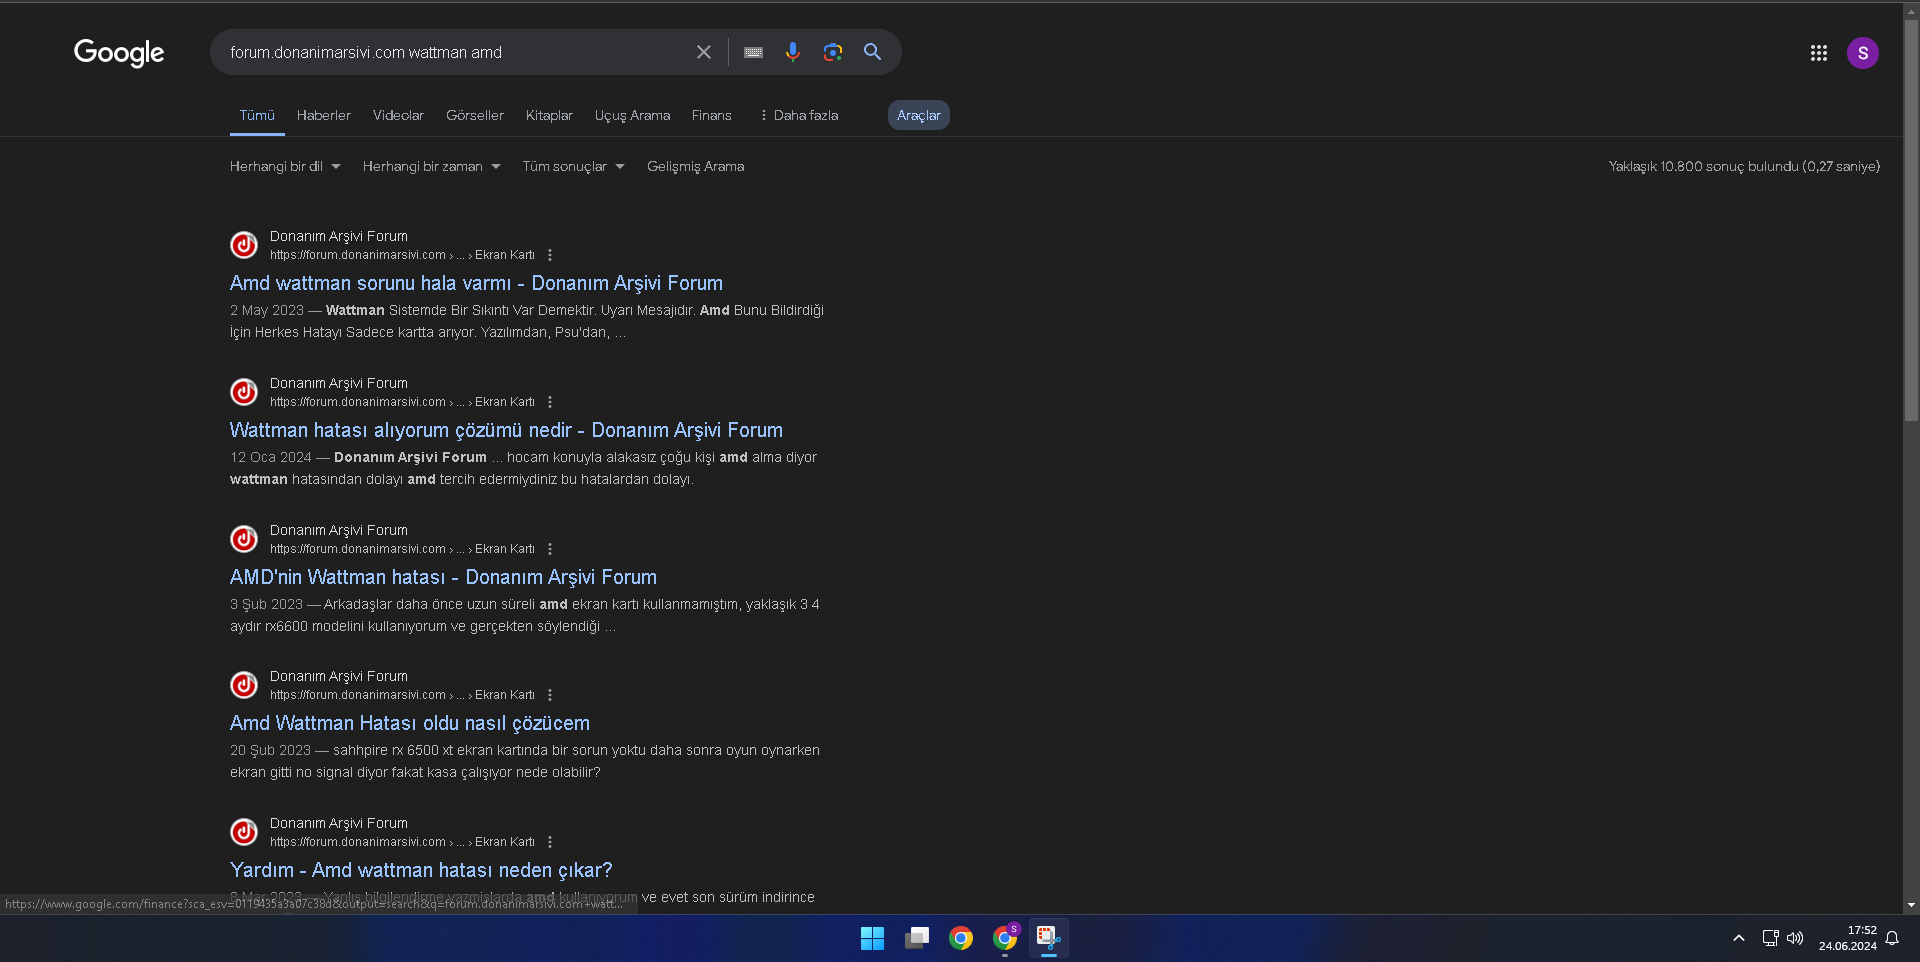The image size is (1920, 962).
Task: Open network settings from the tray
Action: pyautogui.click(x=1770, y=938)
